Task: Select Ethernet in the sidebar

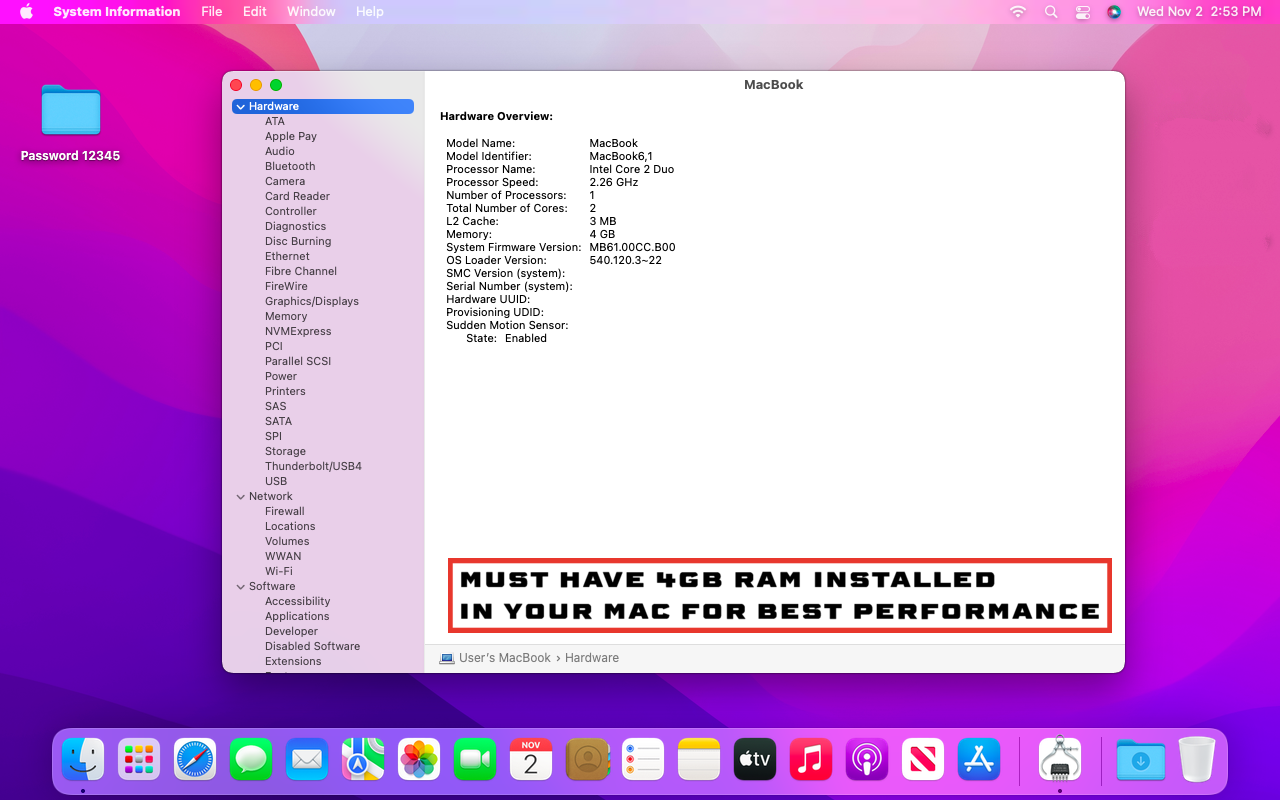Action: tap(287, 256)
